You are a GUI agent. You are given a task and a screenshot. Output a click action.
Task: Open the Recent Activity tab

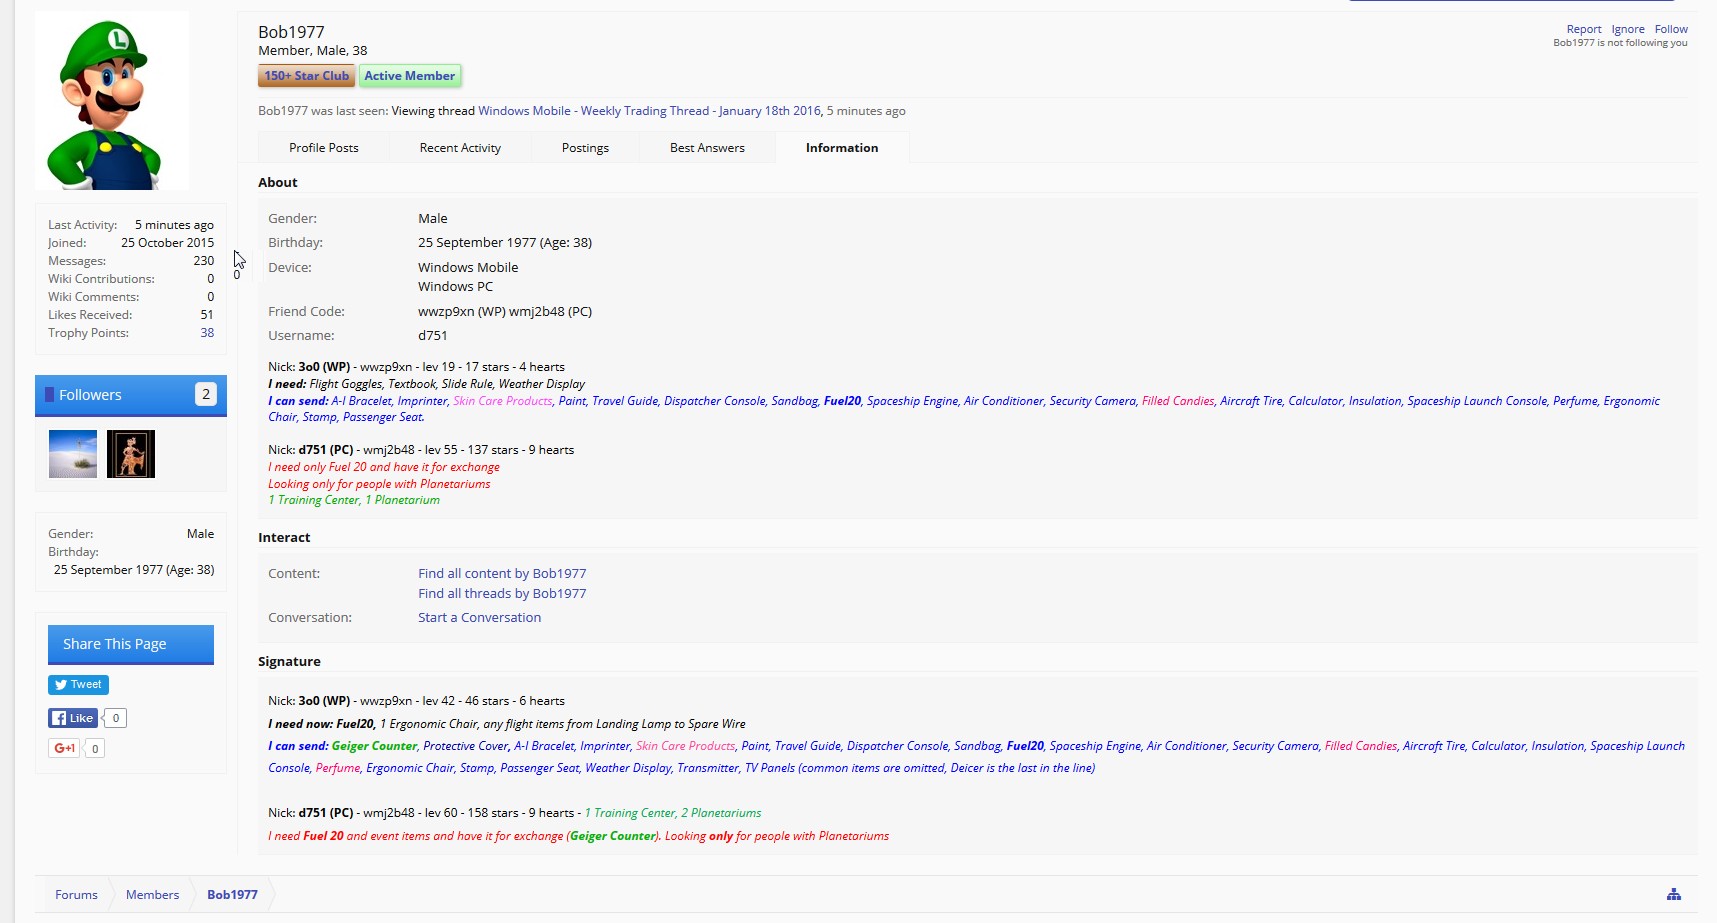pos(460,148)
